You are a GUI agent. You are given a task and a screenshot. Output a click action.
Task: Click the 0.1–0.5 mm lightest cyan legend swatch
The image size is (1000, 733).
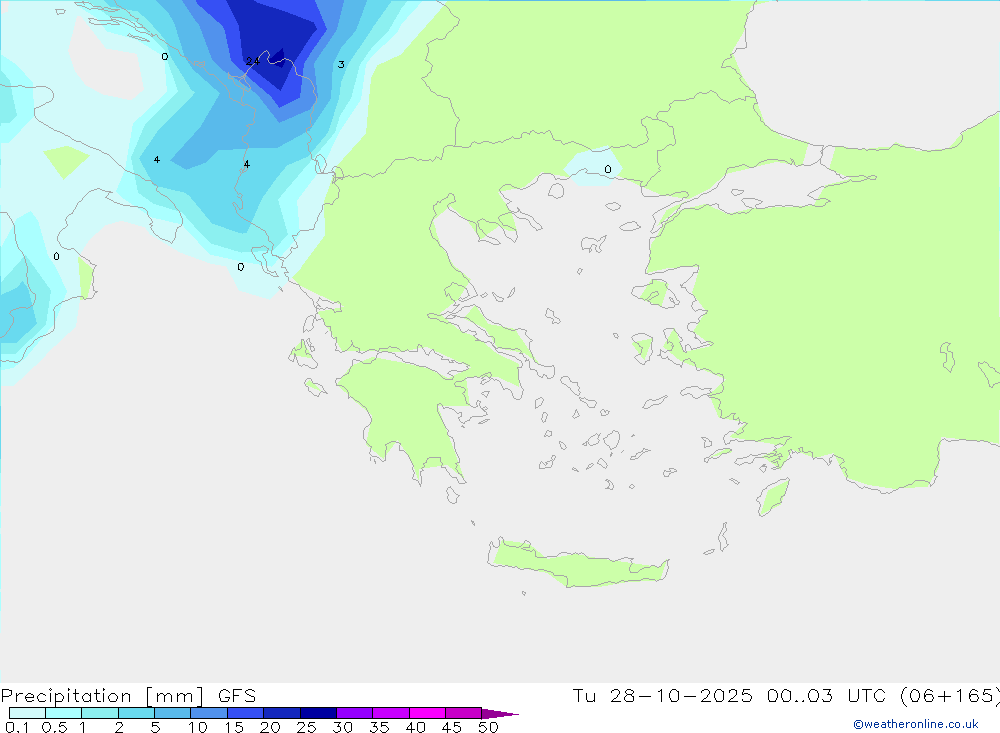pos(27,713)
